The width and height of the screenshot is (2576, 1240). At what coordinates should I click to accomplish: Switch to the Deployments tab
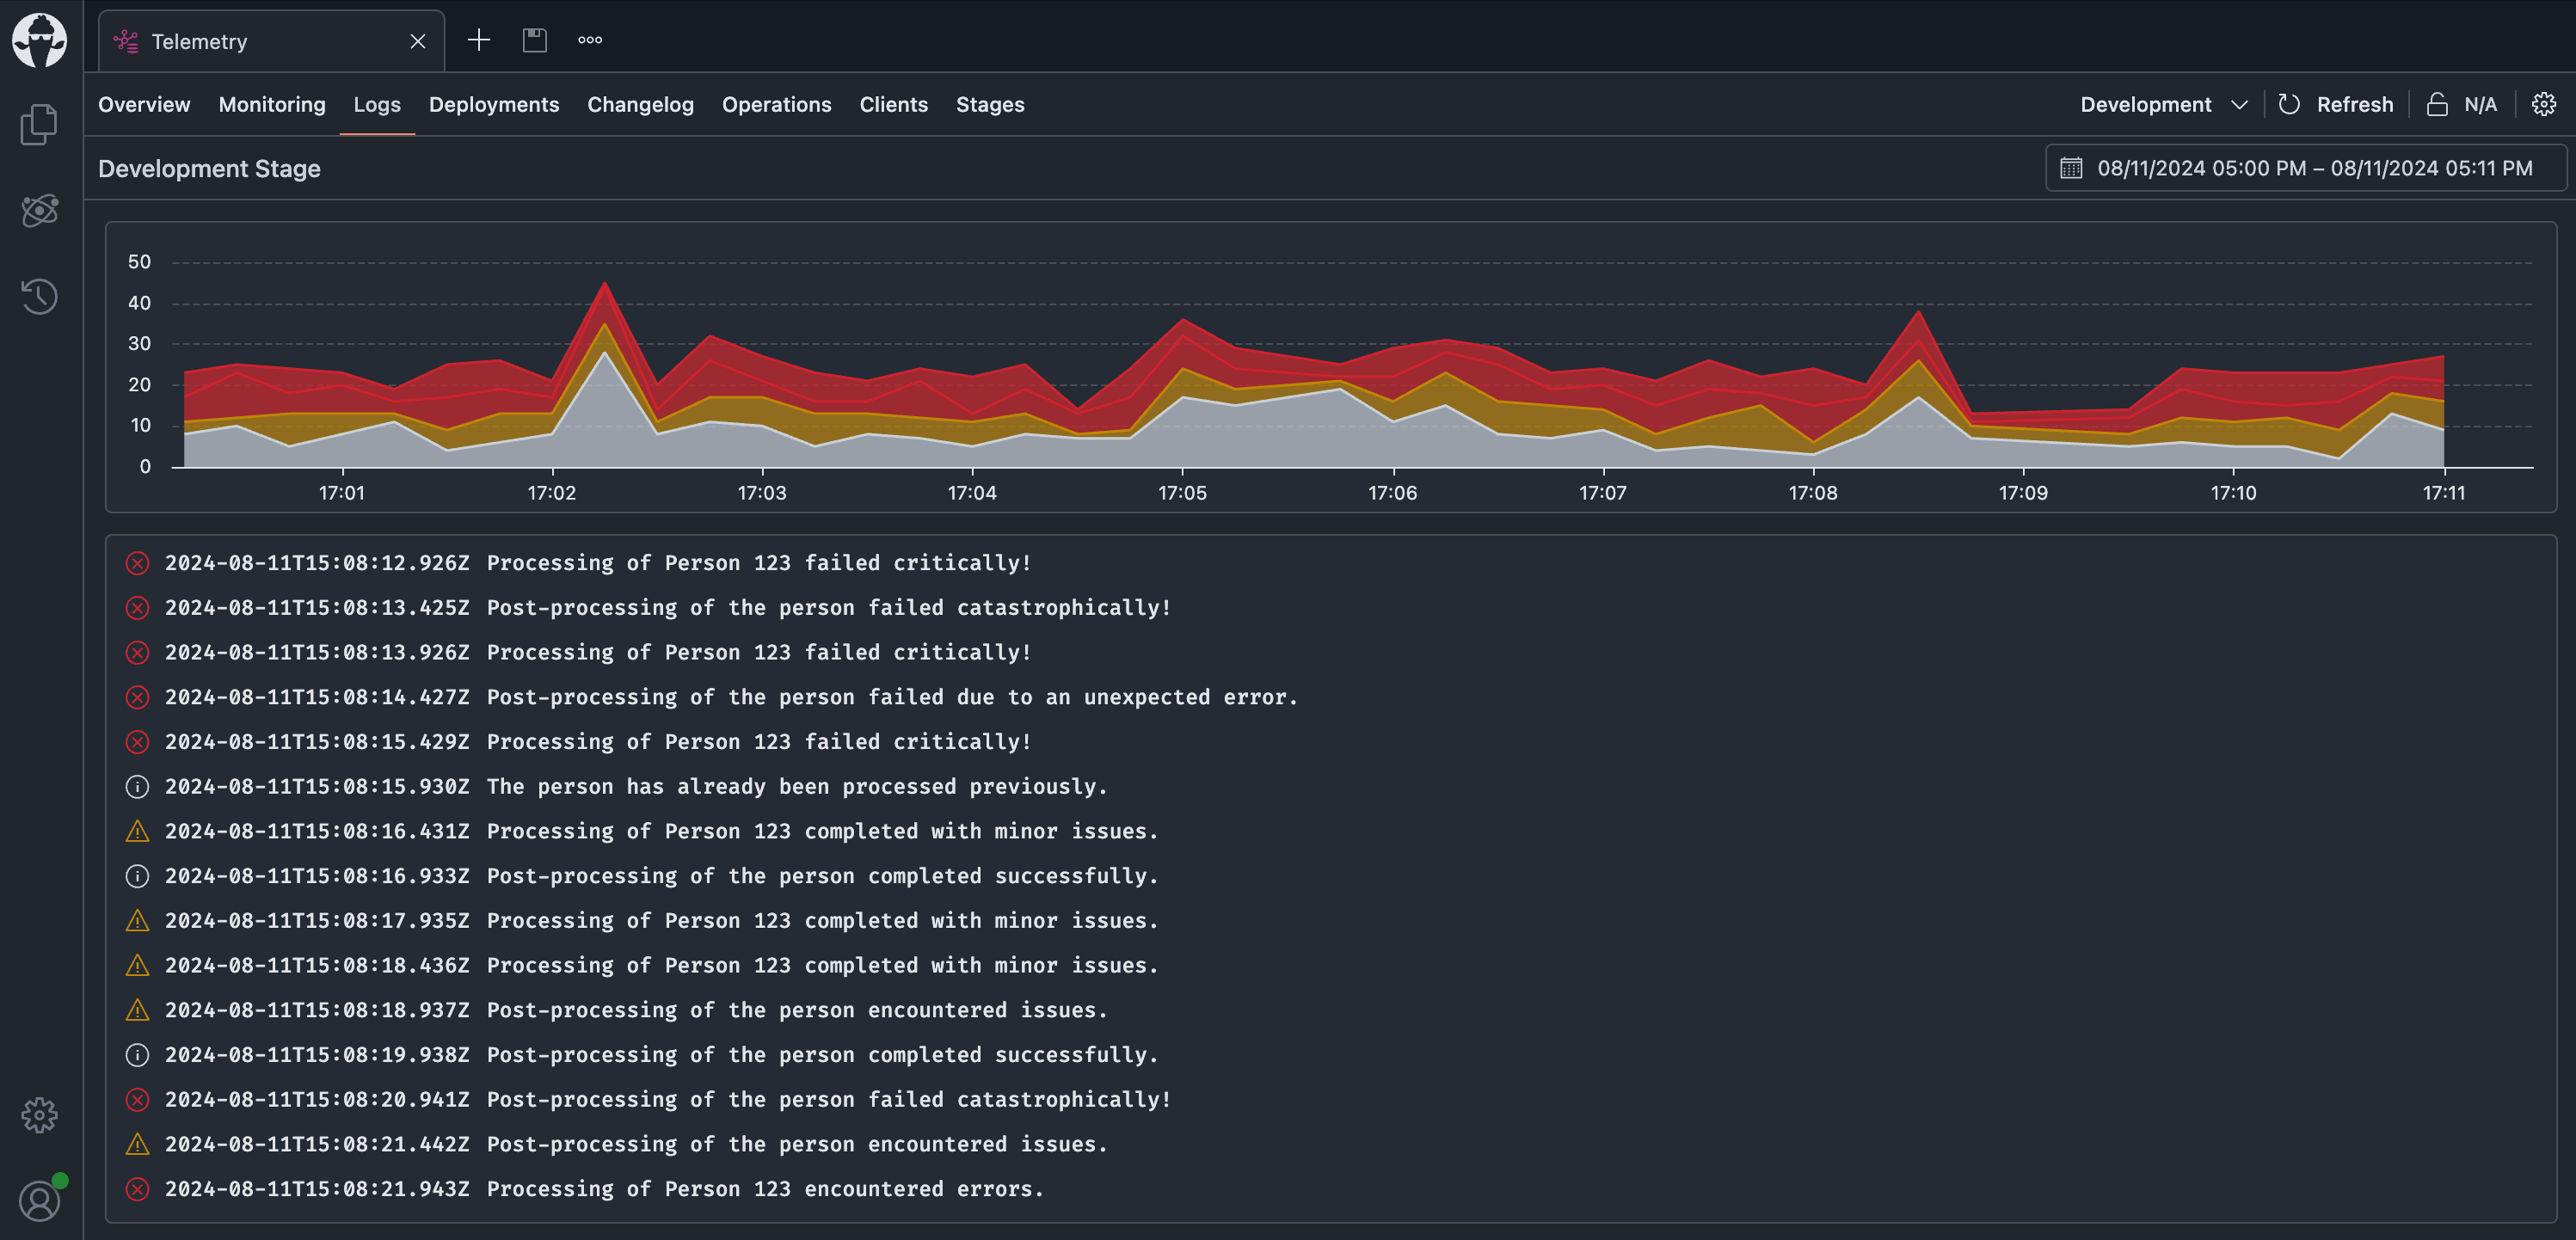pos(494,104)
